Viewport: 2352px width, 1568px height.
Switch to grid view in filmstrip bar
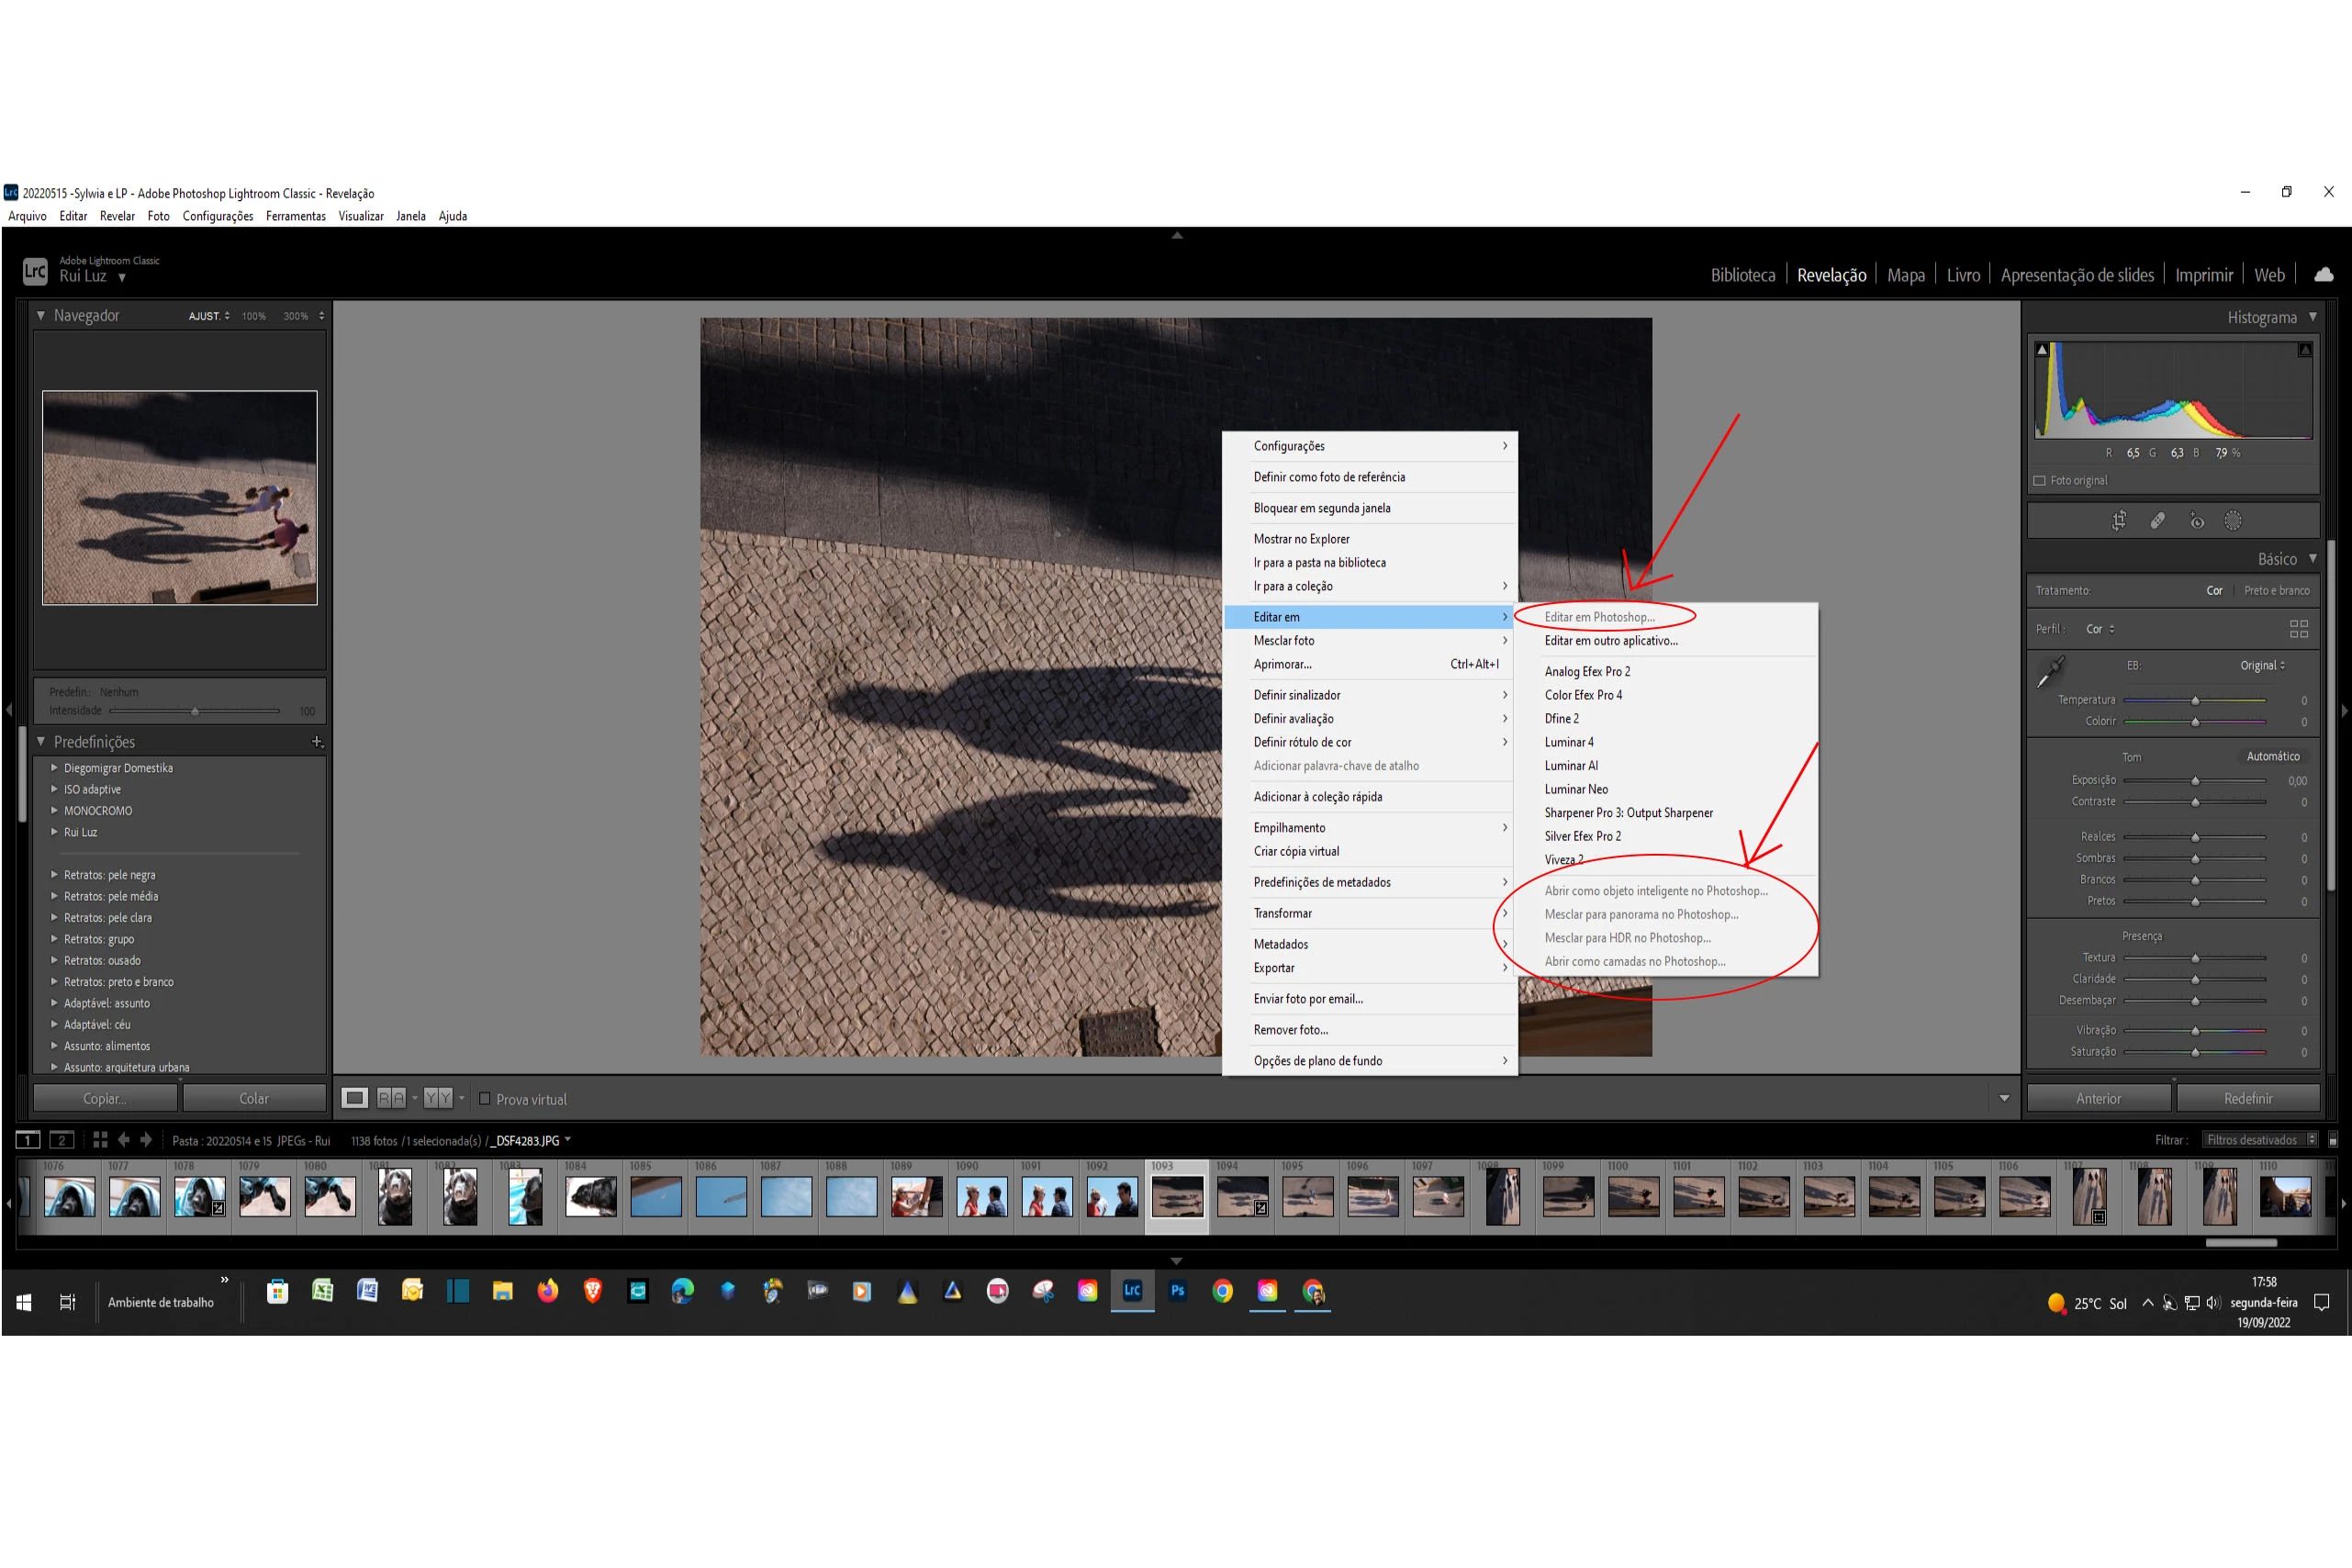pos(100,1140)
